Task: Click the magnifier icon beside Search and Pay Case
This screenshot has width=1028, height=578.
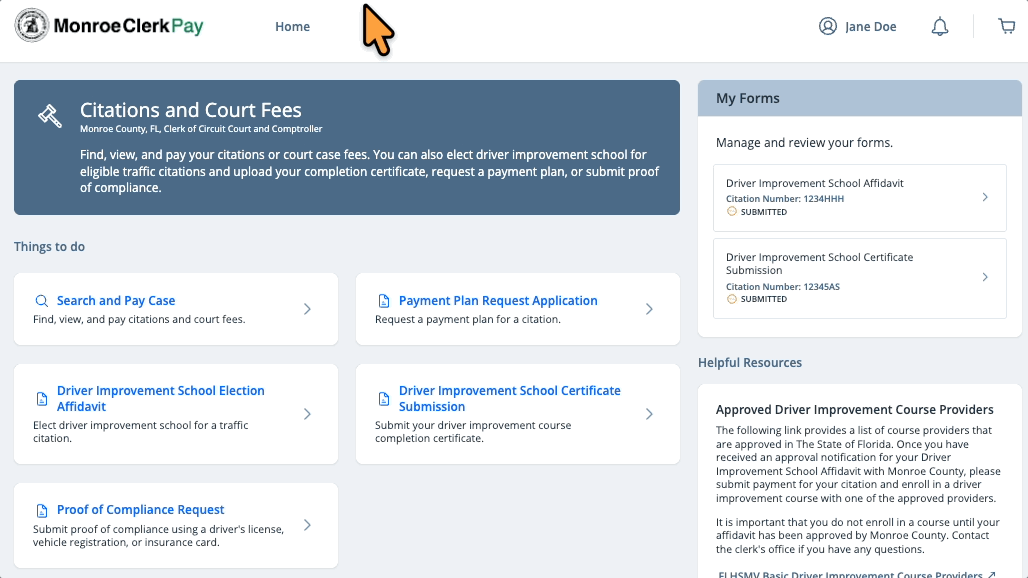Action: (x=42, y=301)
